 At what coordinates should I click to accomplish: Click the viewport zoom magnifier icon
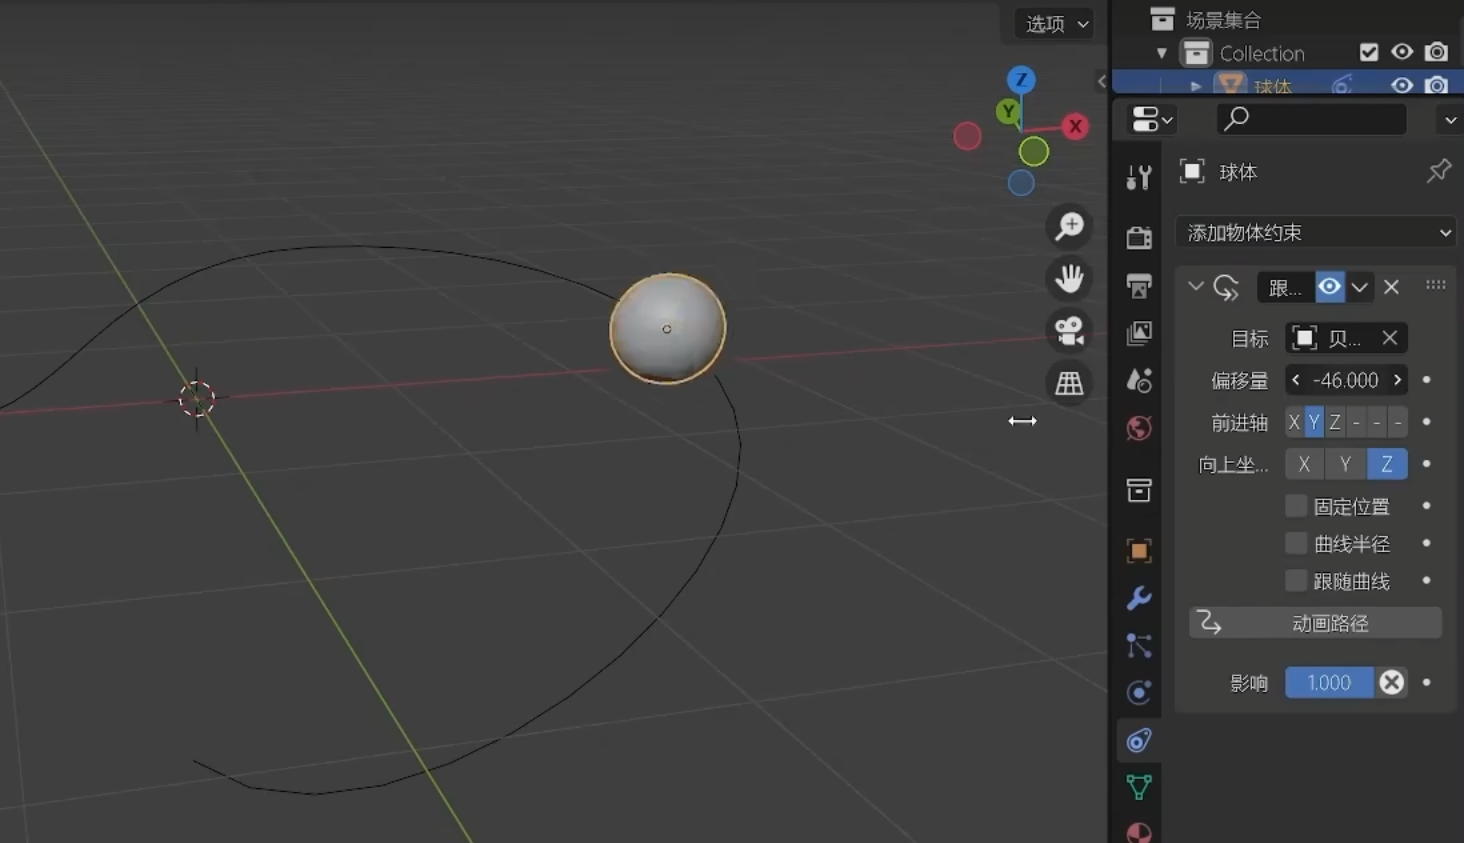[1069, 226]
